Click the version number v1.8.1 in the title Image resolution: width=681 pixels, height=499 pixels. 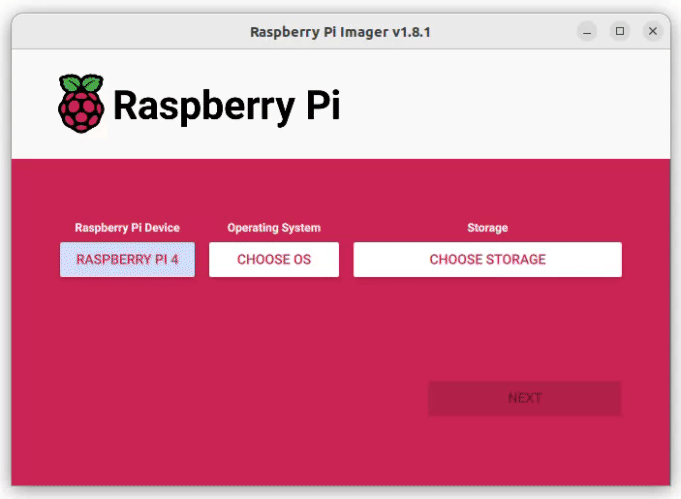[x=411, y=32]
